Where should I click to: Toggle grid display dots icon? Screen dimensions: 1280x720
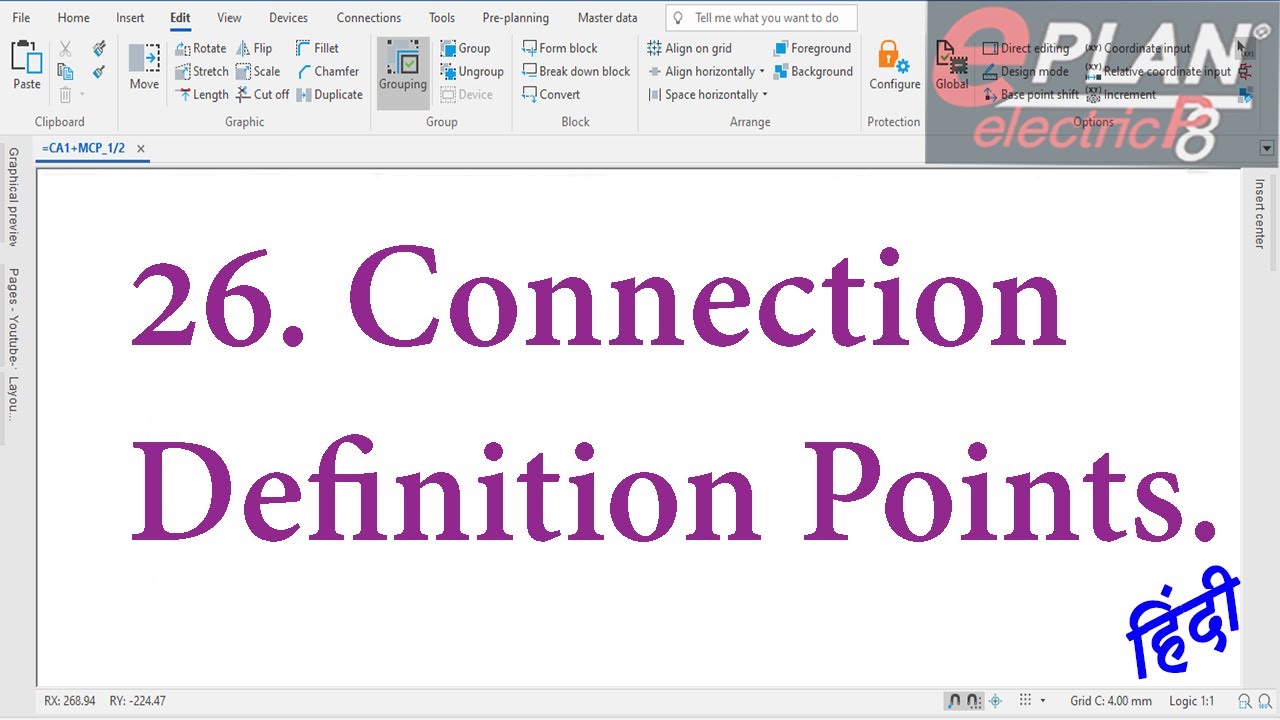coord(1026,701)
